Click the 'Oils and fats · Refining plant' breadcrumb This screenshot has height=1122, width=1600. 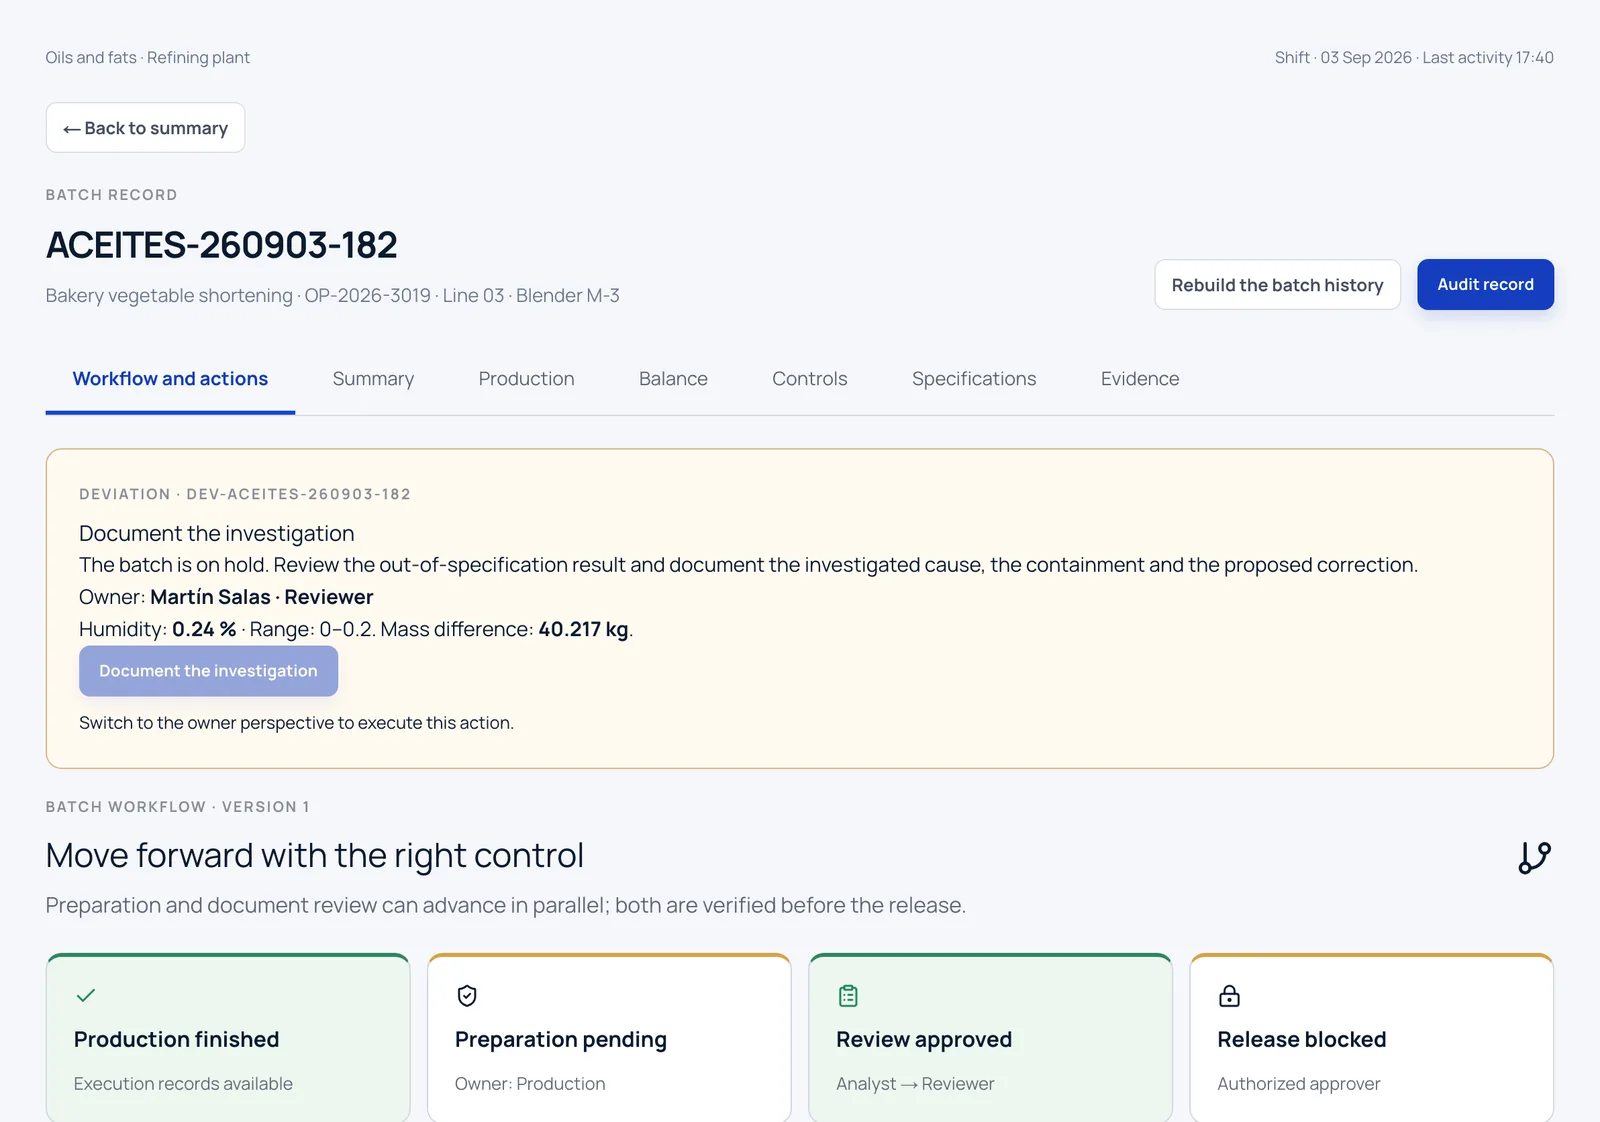coord(147,58)
